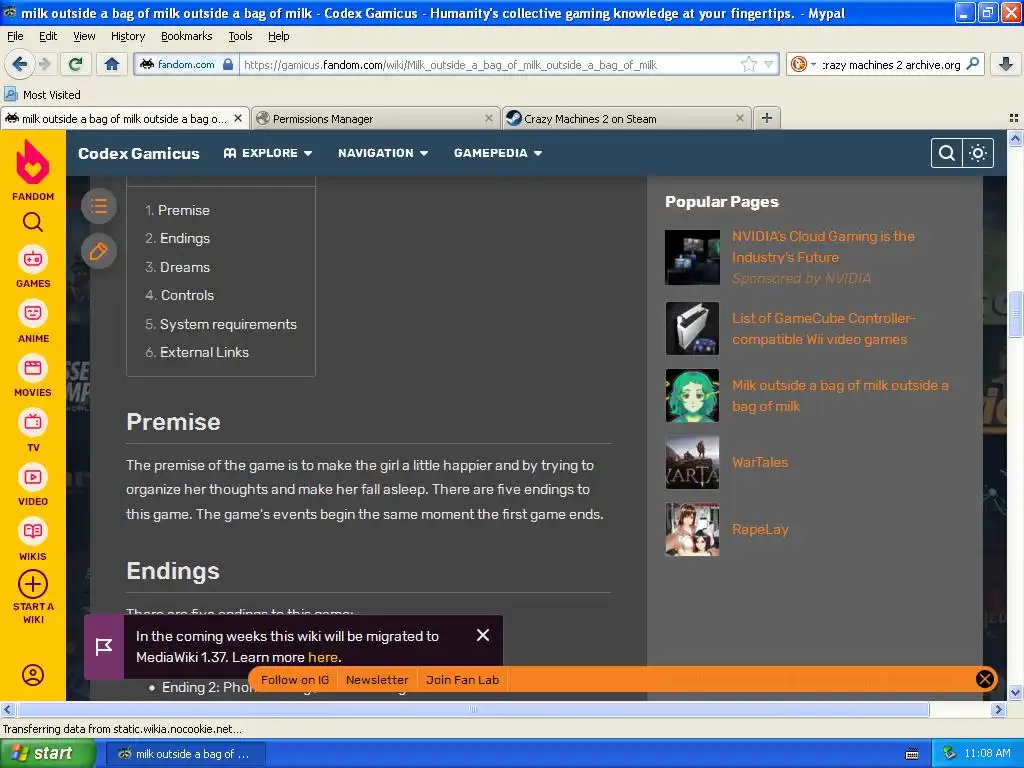The width and height of the screenshot is (1024, 768).
Task: Switch to the Permissions Manager tab
Action: [376, 118]
